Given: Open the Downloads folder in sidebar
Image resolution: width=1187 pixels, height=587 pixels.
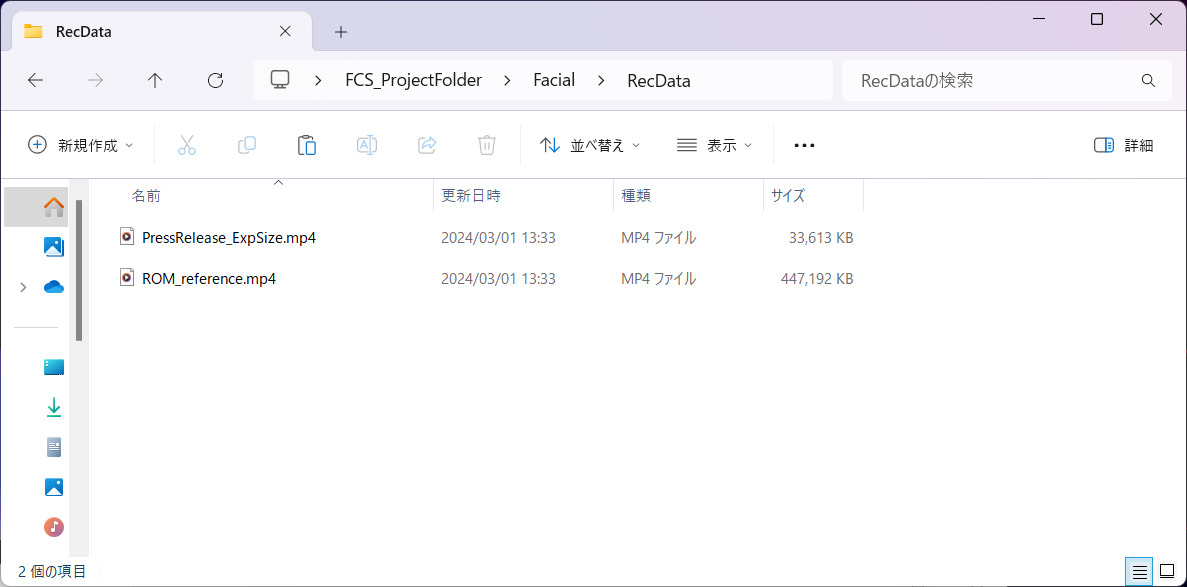Looking at the screenshot, I should click(54, 407).
